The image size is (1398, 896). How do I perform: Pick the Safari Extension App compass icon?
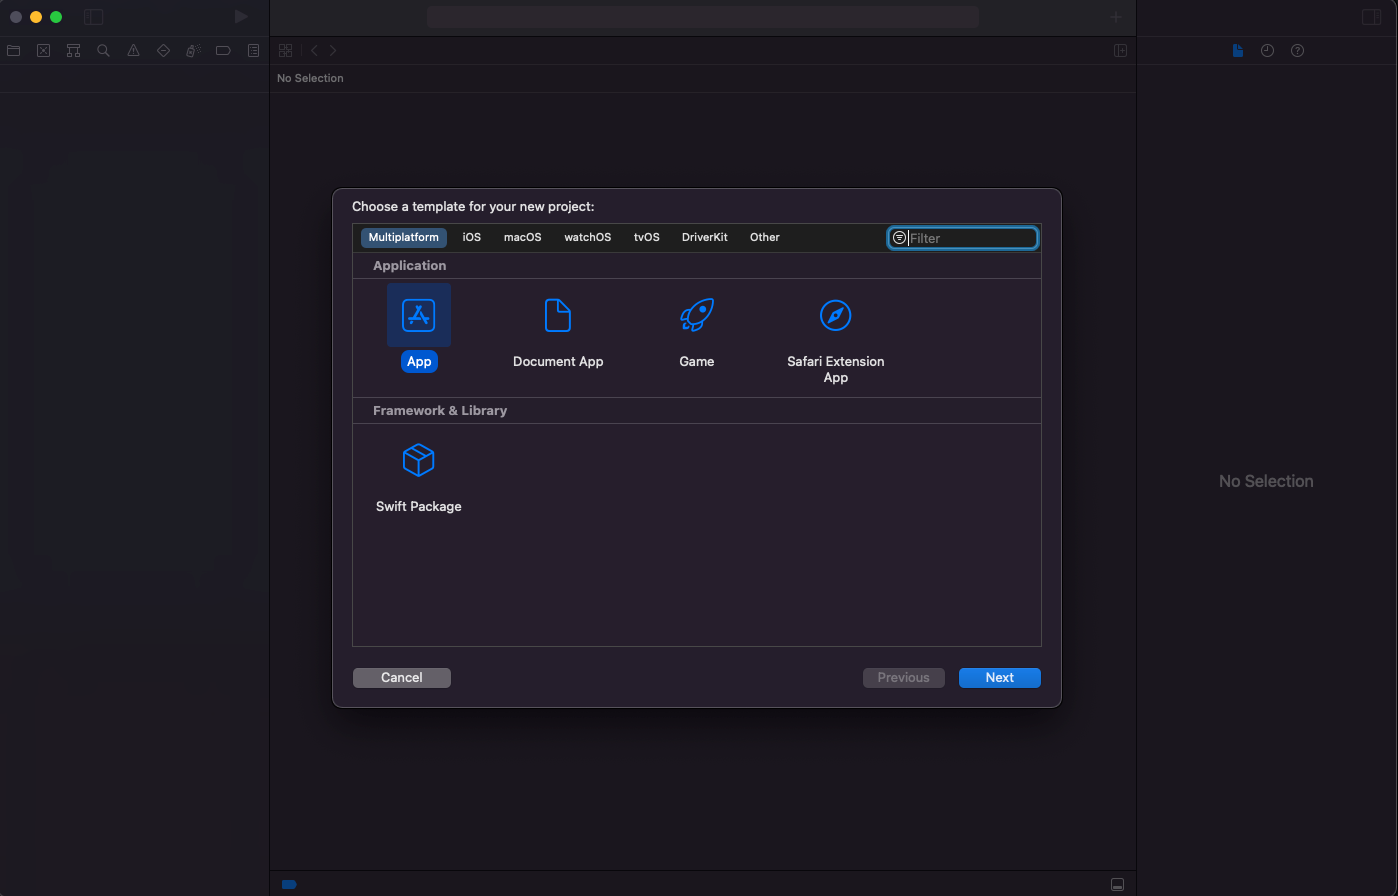tap(835, 315)
